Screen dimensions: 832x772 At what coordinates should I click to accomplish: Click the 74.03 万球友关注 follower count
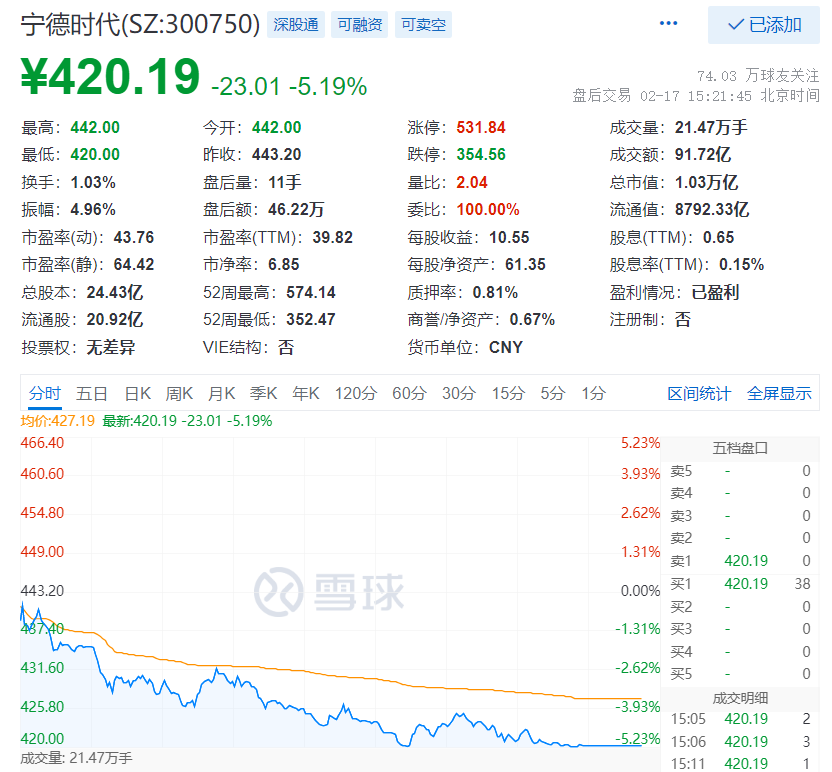[758, 76]
